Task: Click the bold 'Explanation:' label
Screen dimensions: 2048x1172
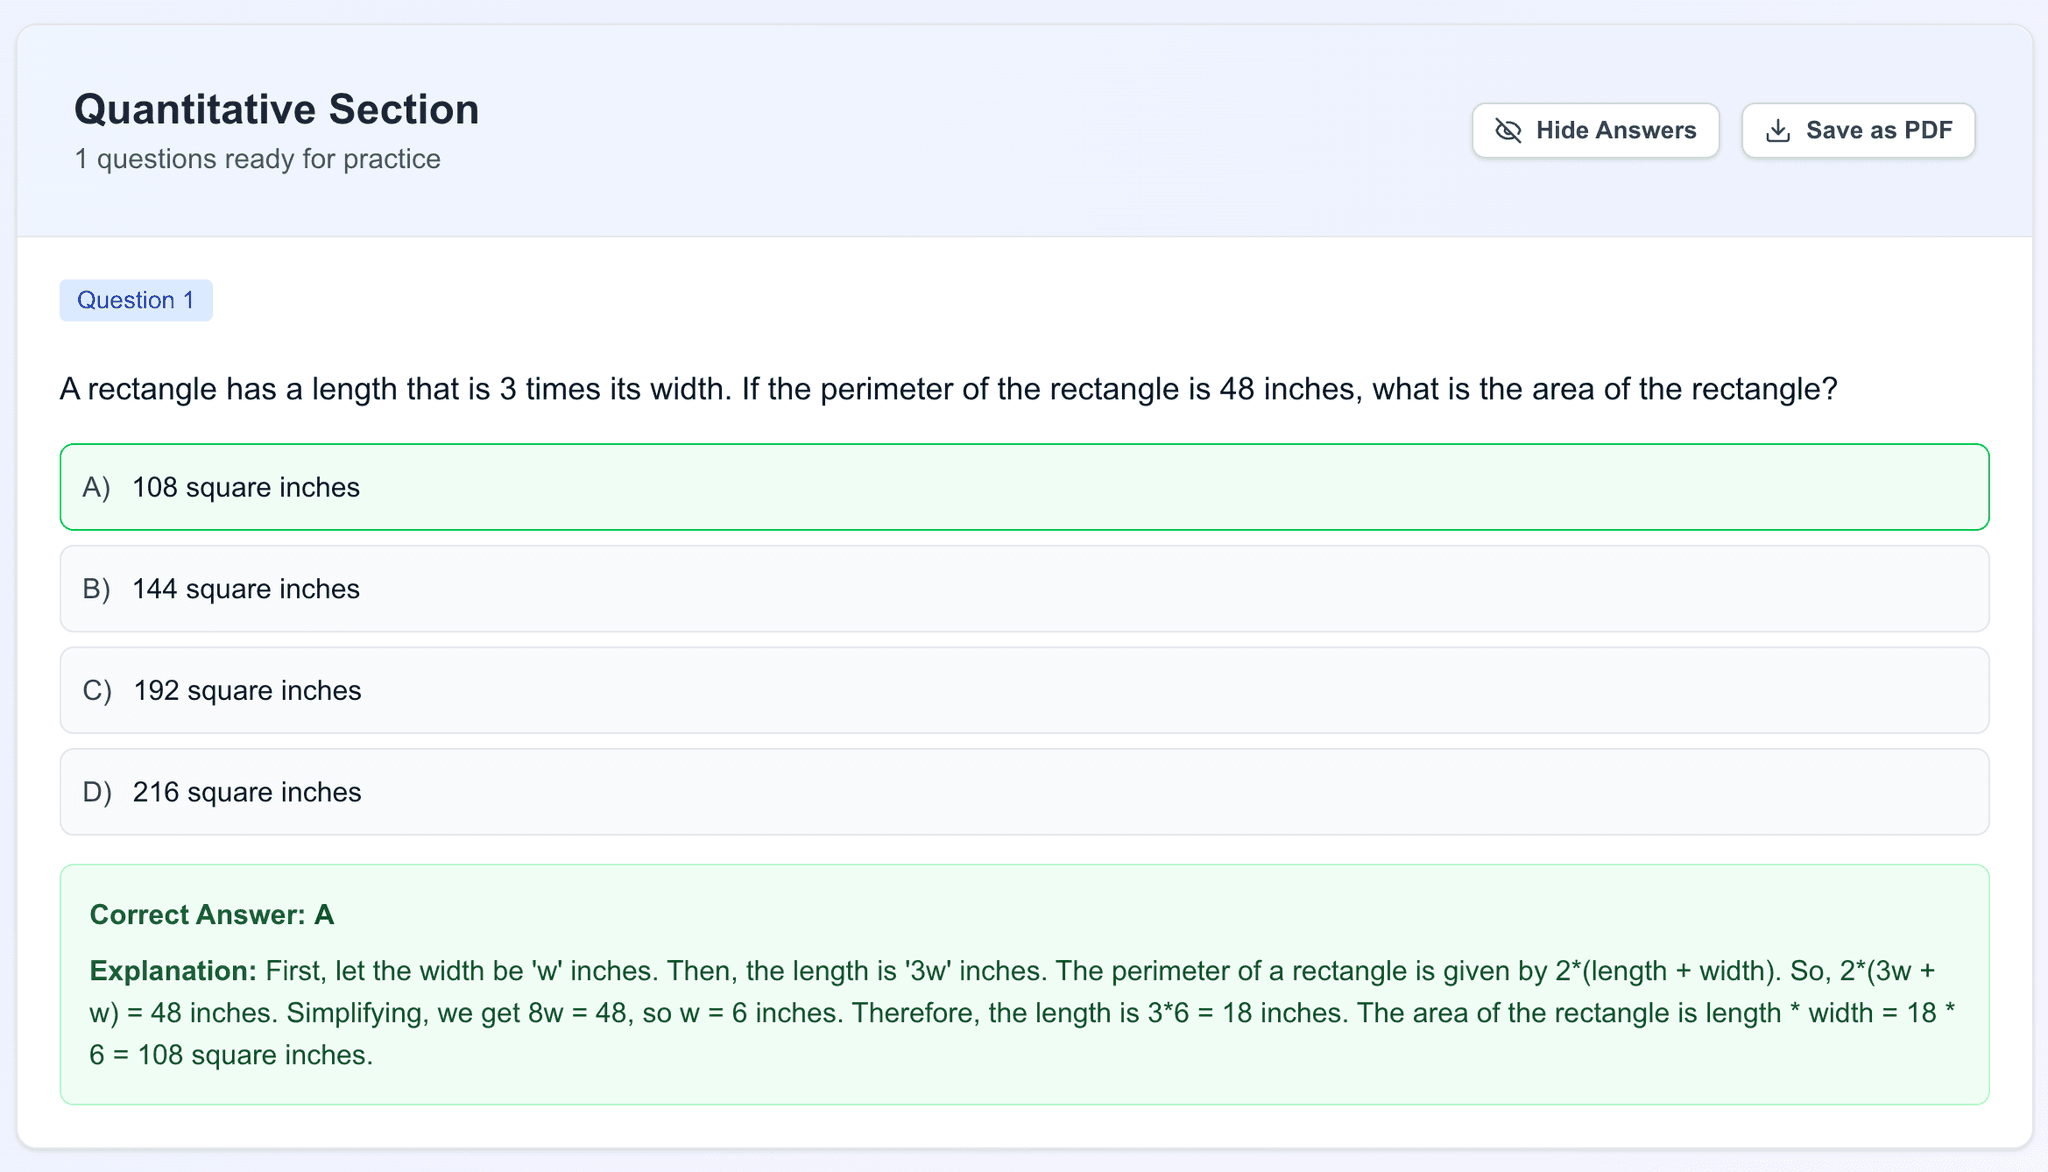Action: point(173,971)
